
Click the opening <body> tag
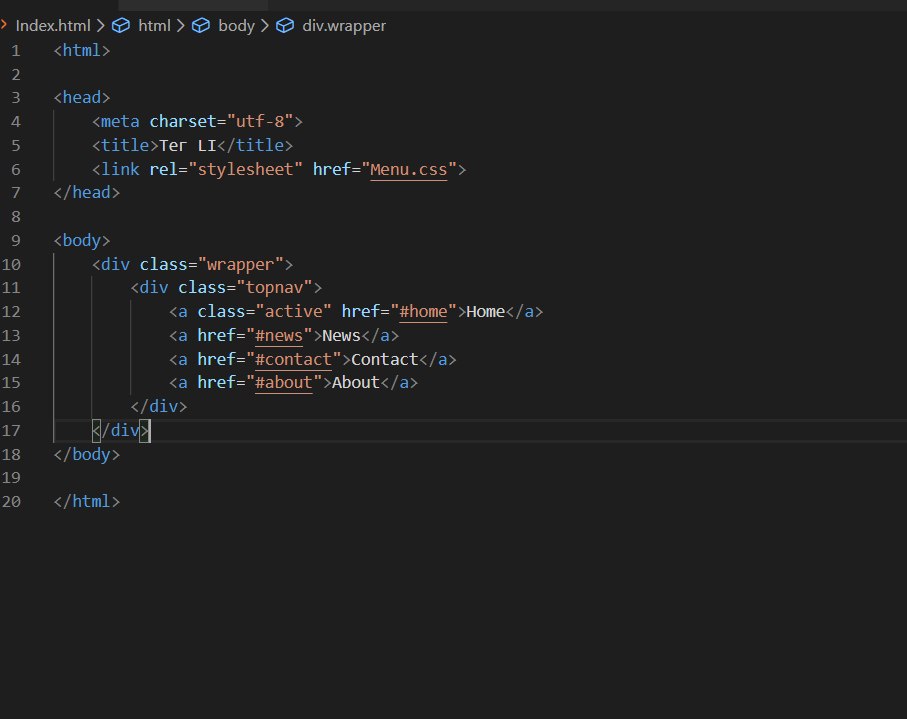click(82, 240)
